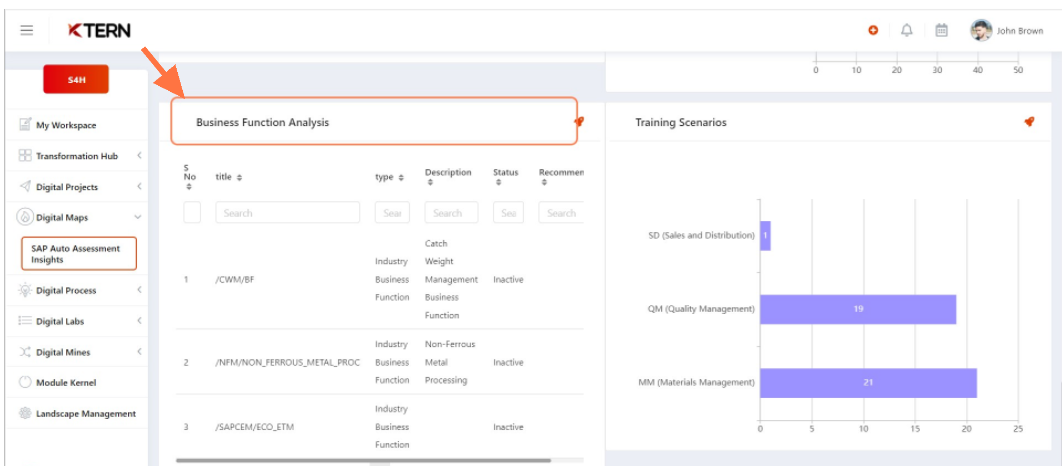Expand Digital Mines chevron
The height and width of the screenshot is (466, 1062).
[139, 352]
